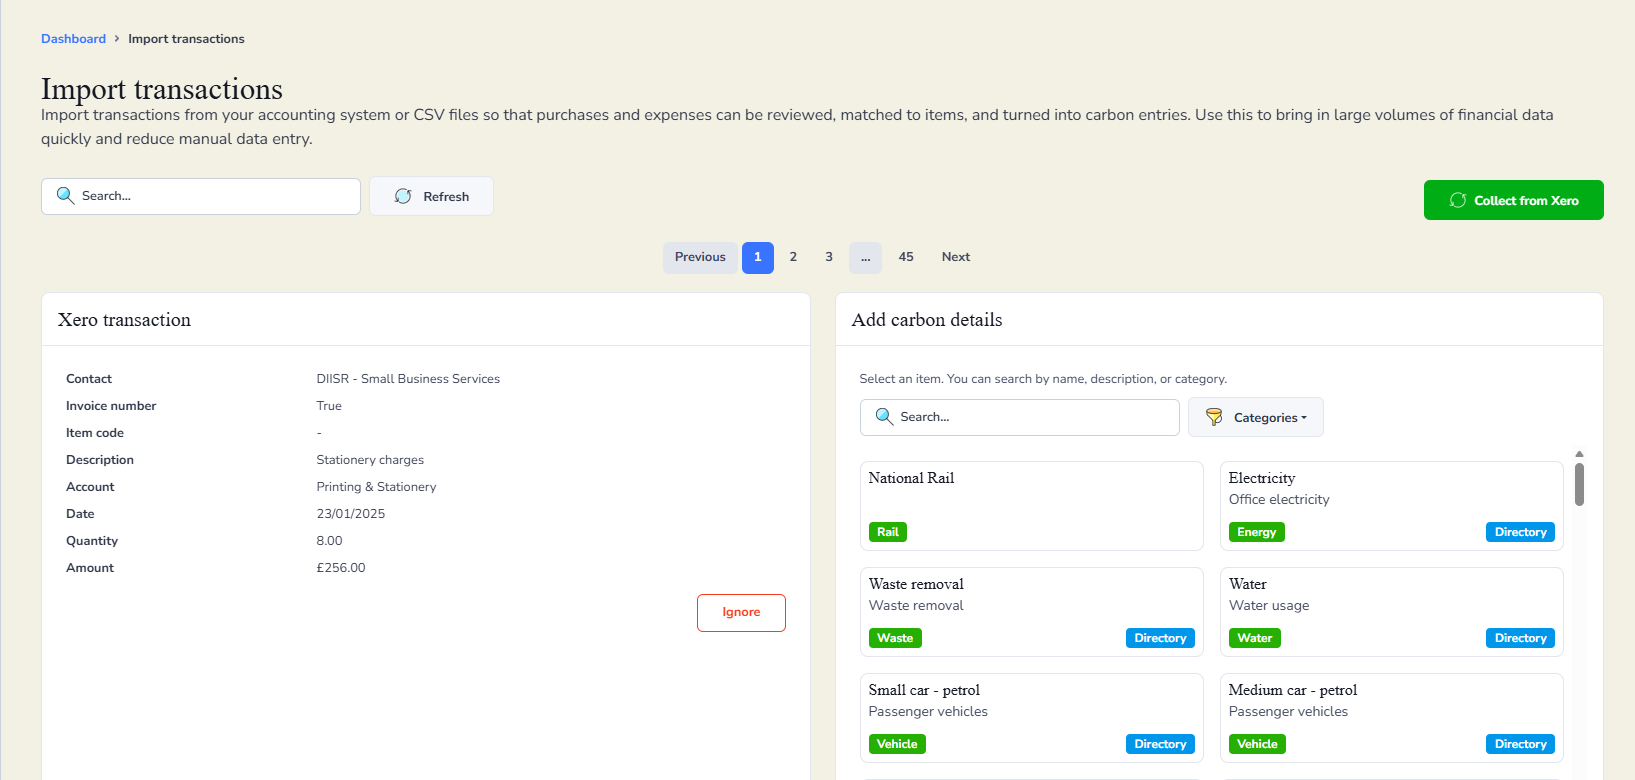
Task: Select page 2 in pagination
Action: 793,257
